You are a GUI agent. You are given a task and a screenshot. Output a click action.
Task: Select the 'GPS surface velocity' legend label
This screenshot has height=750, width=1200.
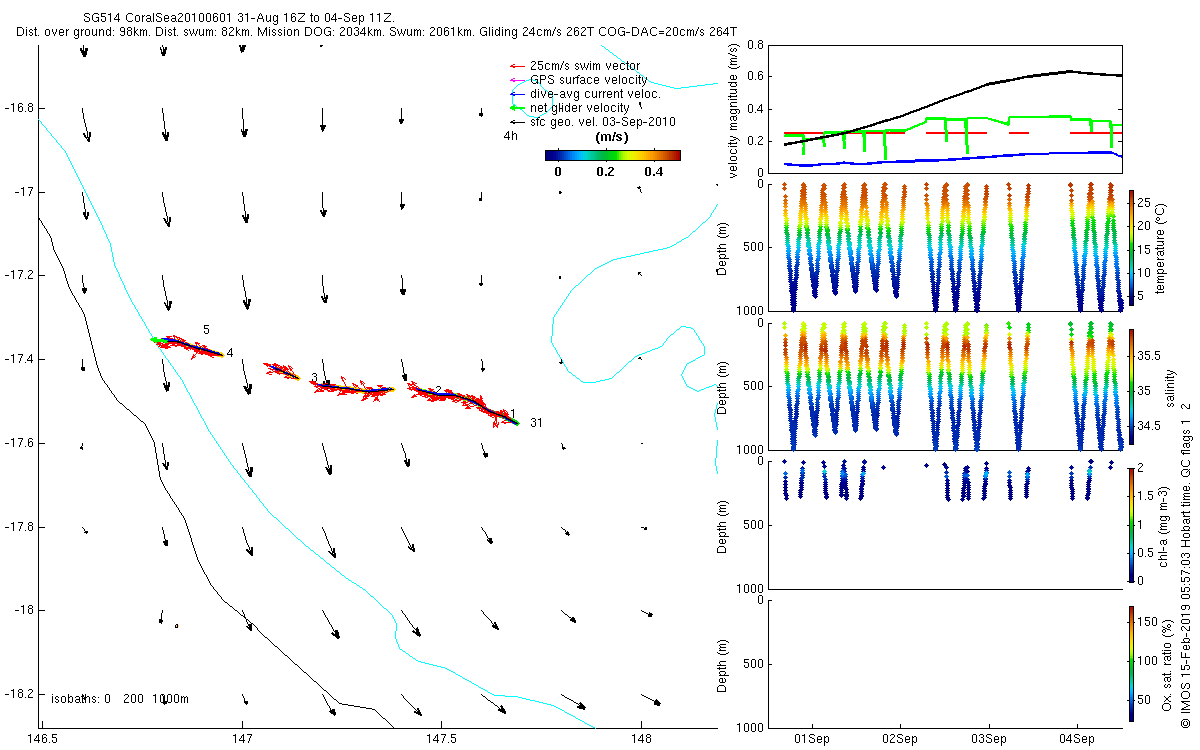[x=589, y=80]
